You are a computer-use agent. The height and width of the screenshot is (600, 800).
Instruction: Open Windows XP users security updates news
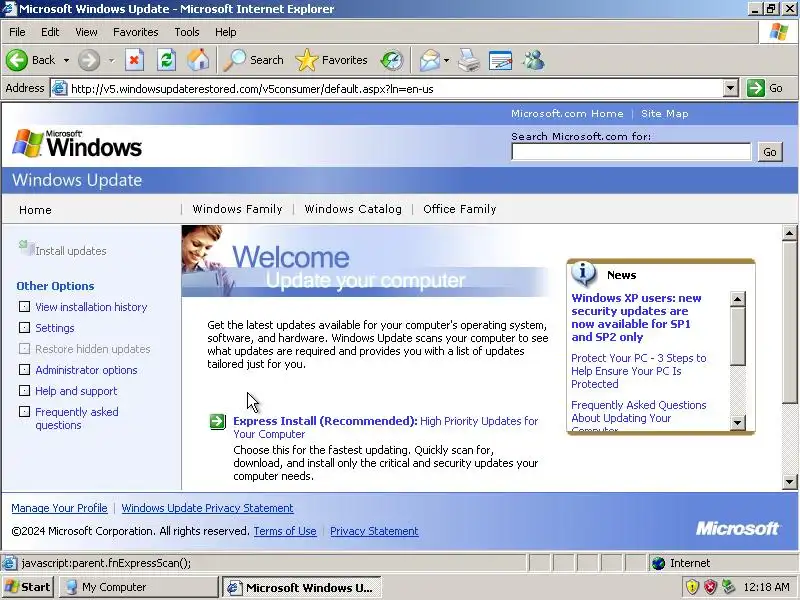[636, 317]
